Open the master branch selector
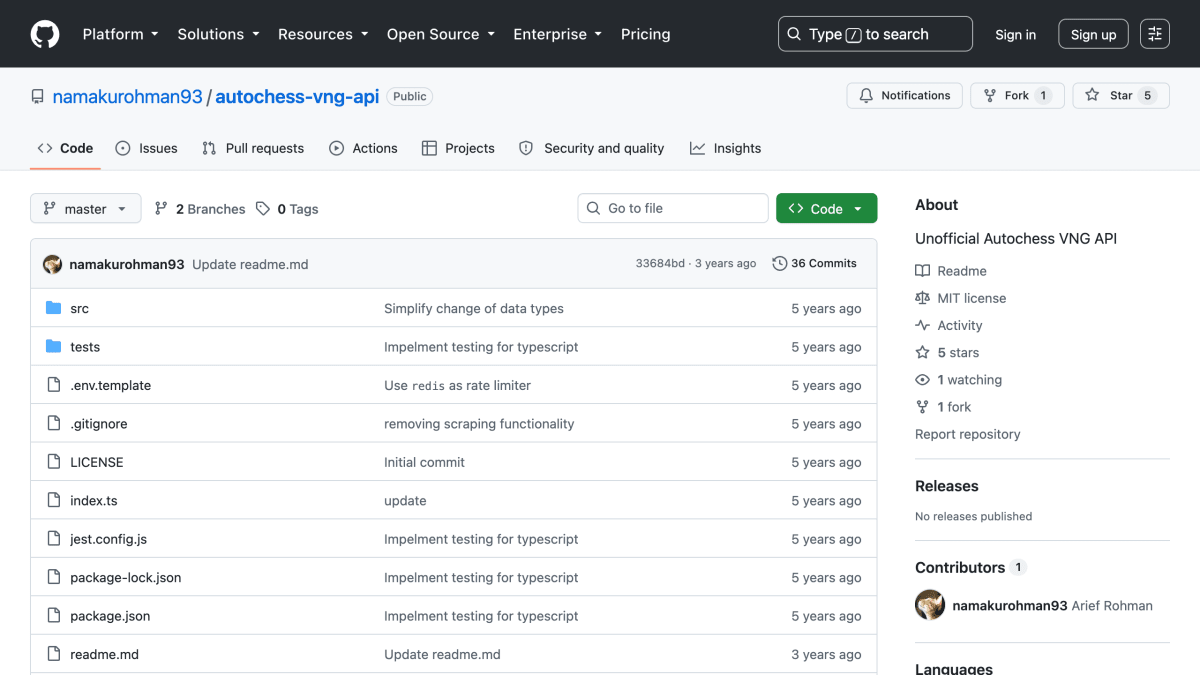The height and width of the screenshot is (675, 1200). (86, 209)
